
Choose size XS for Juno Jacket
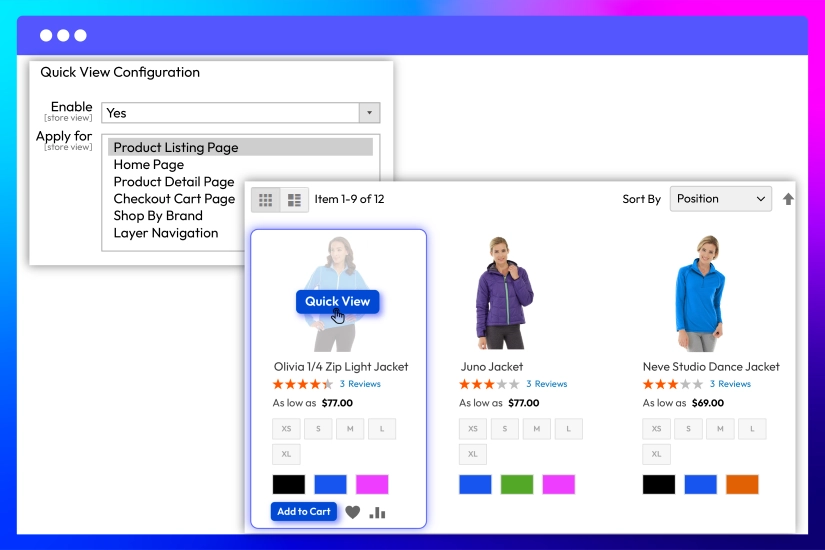[x=473, y=429]
